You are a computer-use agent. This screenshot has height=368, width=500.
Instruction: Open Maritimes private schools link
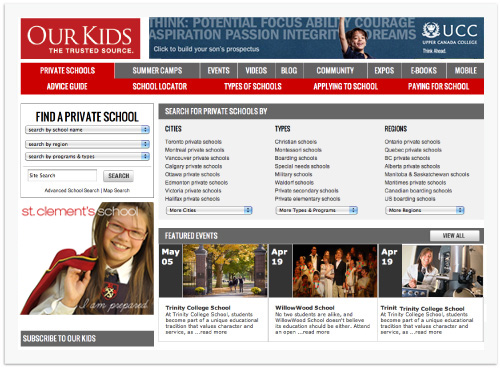click(x=415, y=183)
